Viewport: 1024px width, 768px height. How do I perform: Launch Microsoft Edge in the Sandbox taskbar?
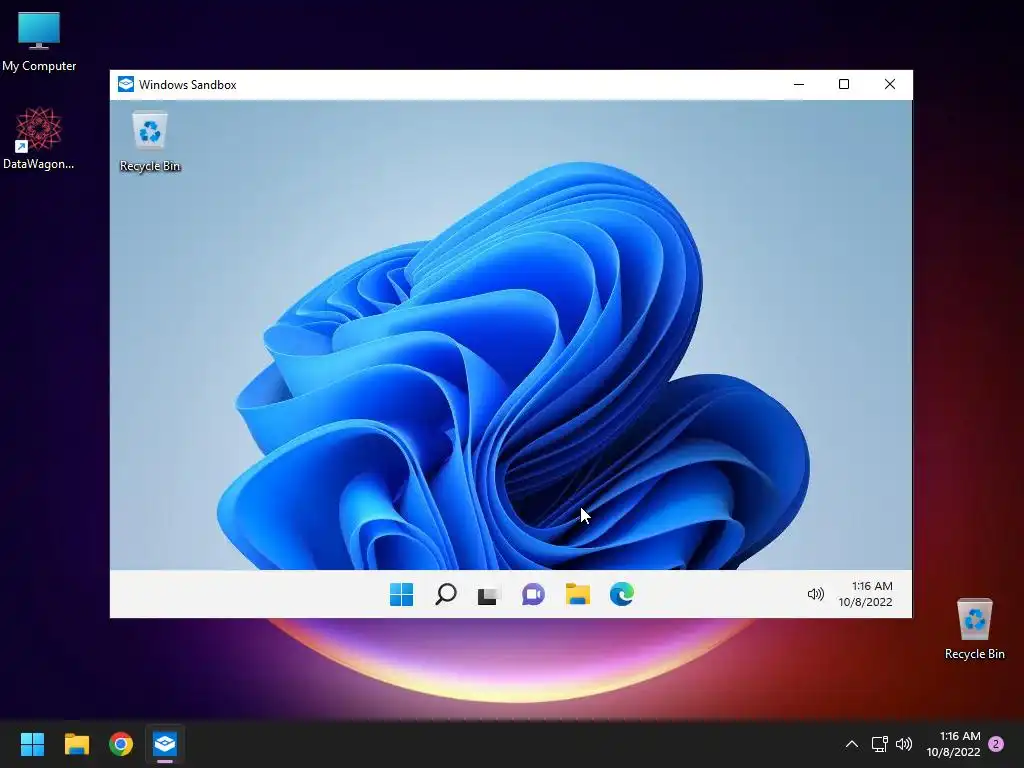point(621,594)
